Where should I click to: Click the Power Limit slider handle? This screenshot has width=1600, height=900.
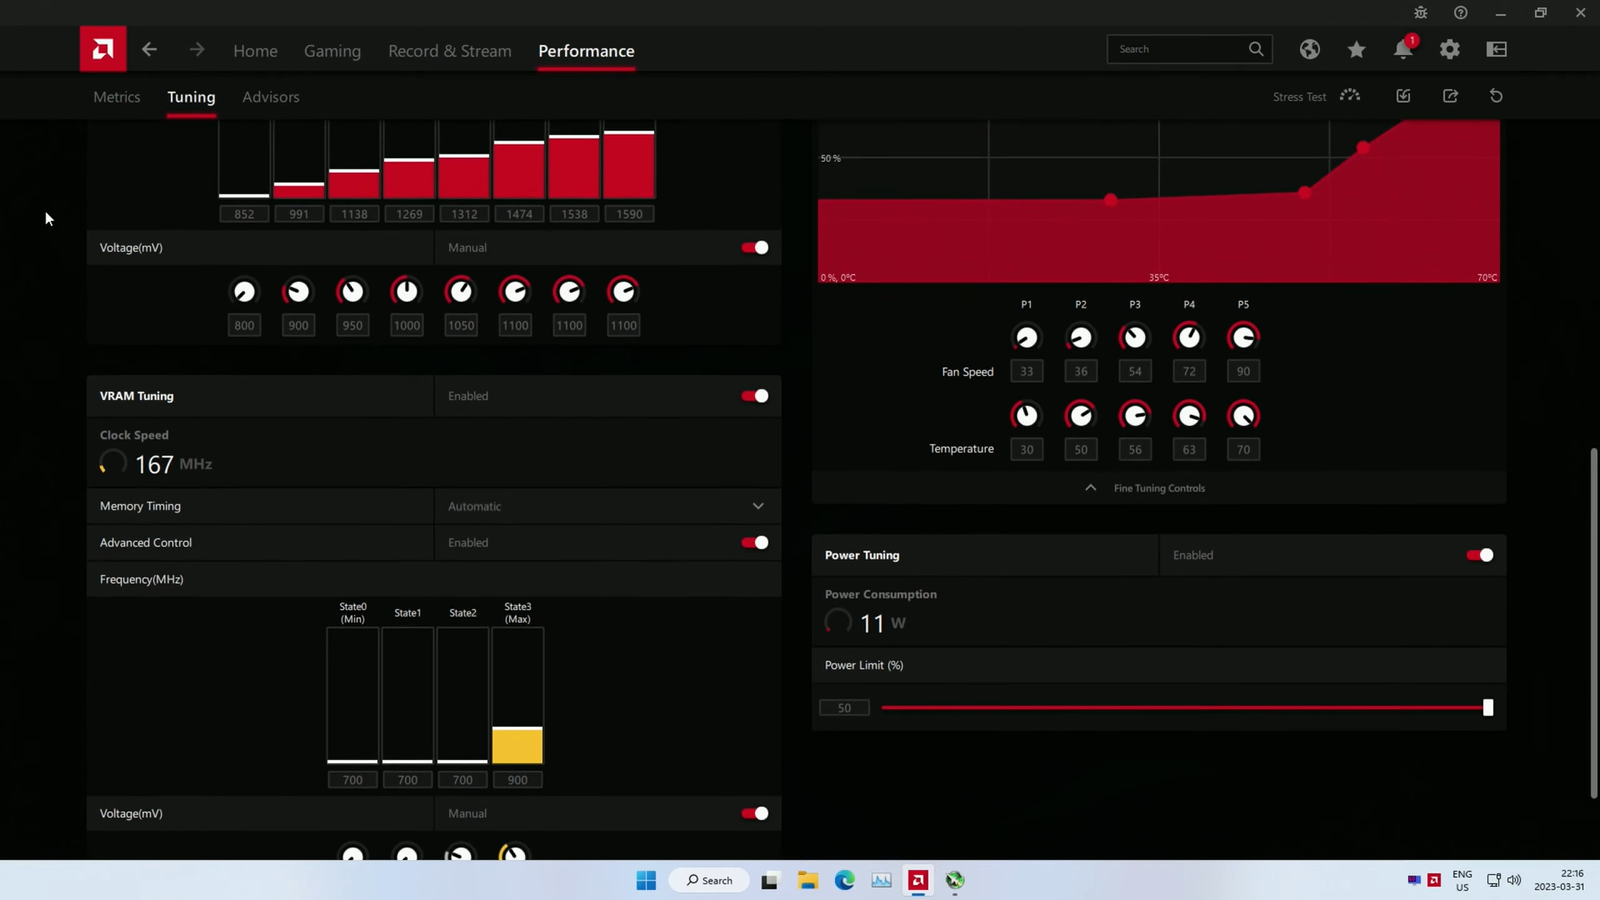1487,708
